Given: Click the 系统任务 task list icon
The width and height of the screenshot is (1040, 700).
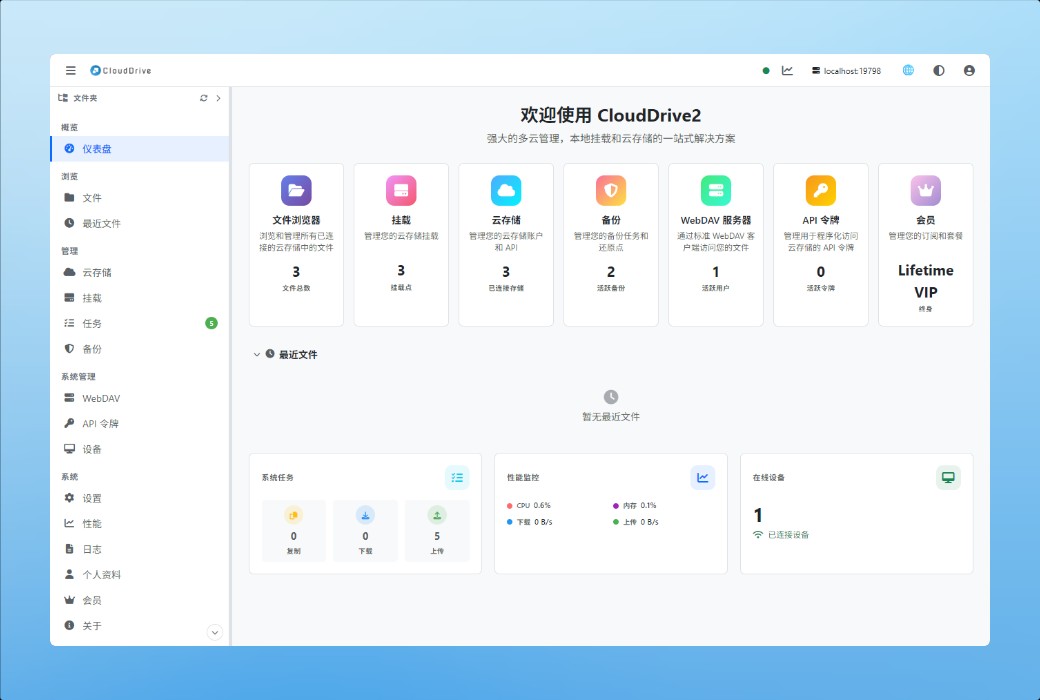Looking at the screenshot, I should pyautogui.click(x=457, y=478).
